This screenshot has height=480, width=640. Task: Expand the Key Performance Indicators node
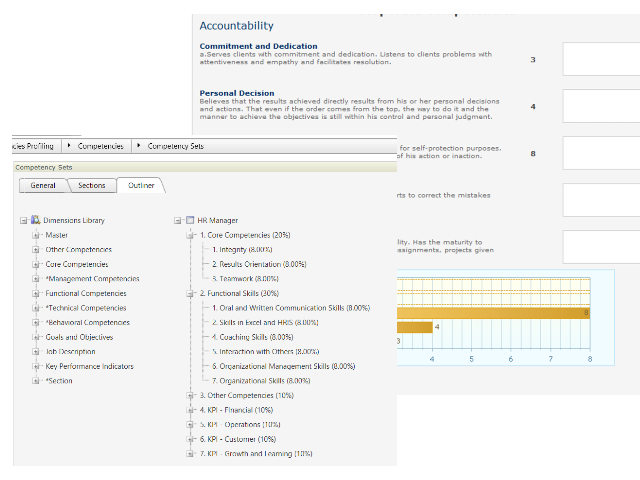tap(36, 367)
